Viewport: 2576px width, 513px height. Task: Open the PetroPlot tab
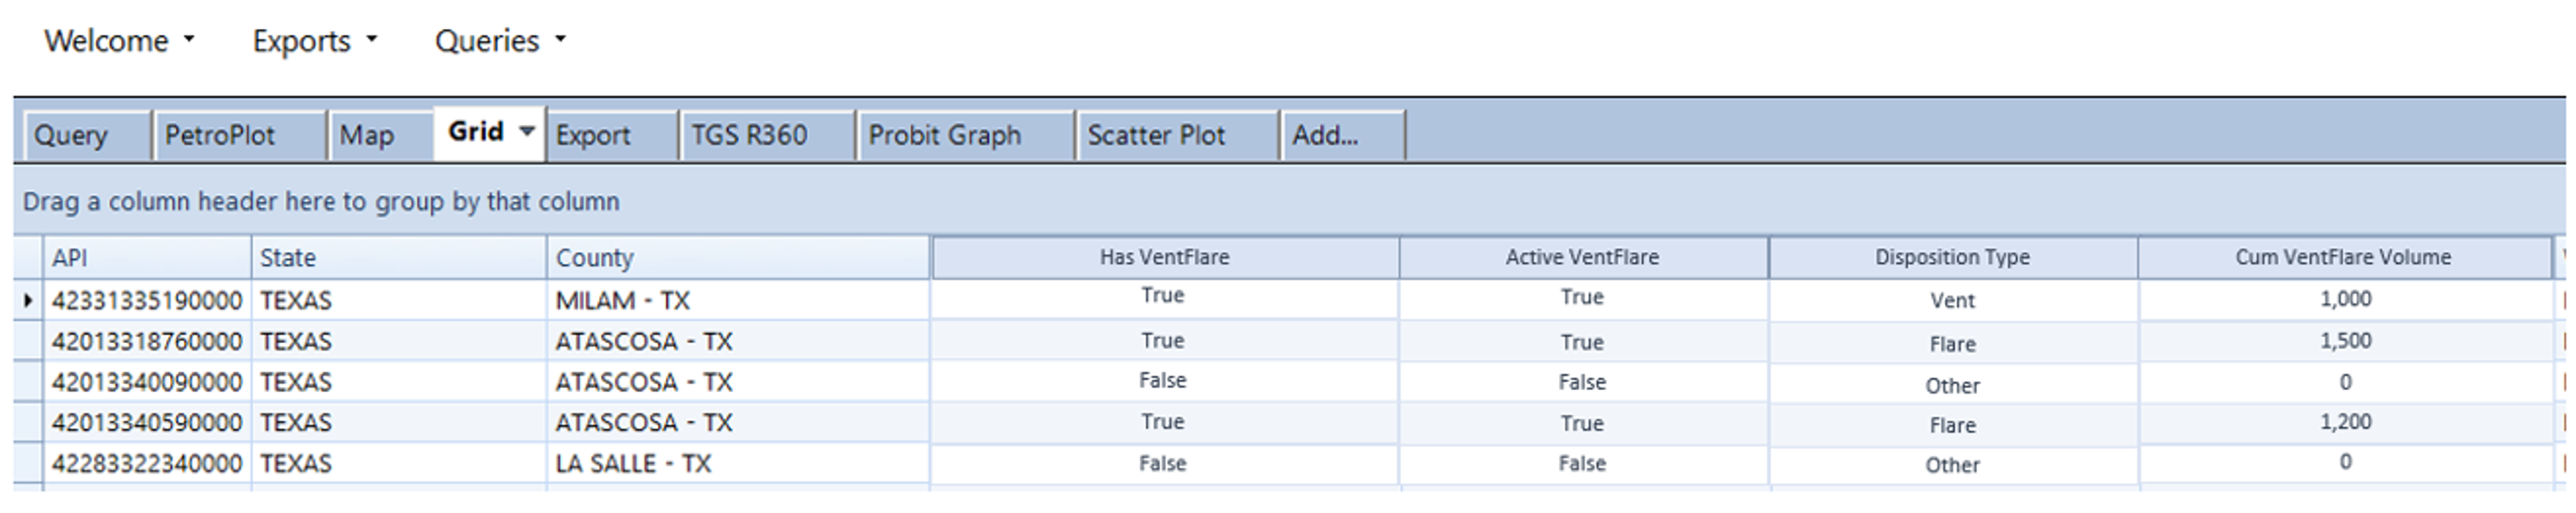240,135
